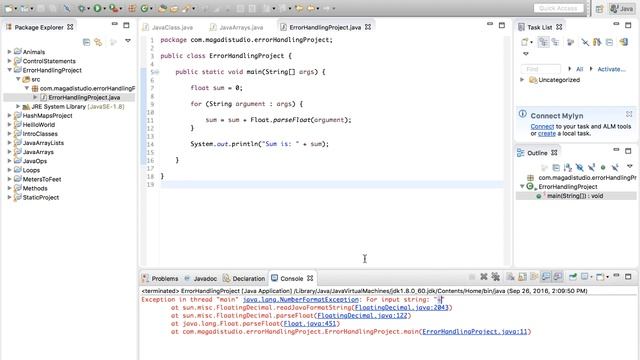Click the Java perspective button
This screenshot has height=360, width=640.
pos(622,9)
